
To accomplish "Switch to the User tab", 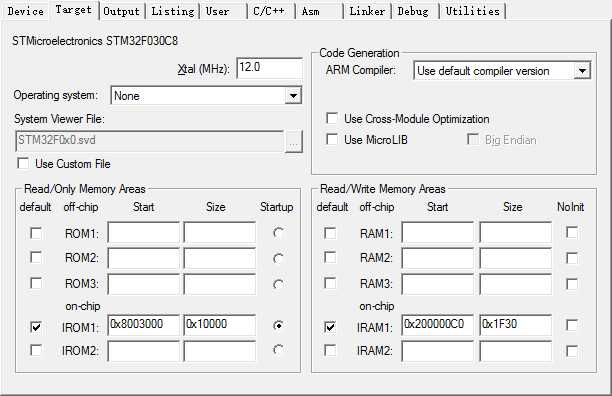I will click(x=217, y=11).
